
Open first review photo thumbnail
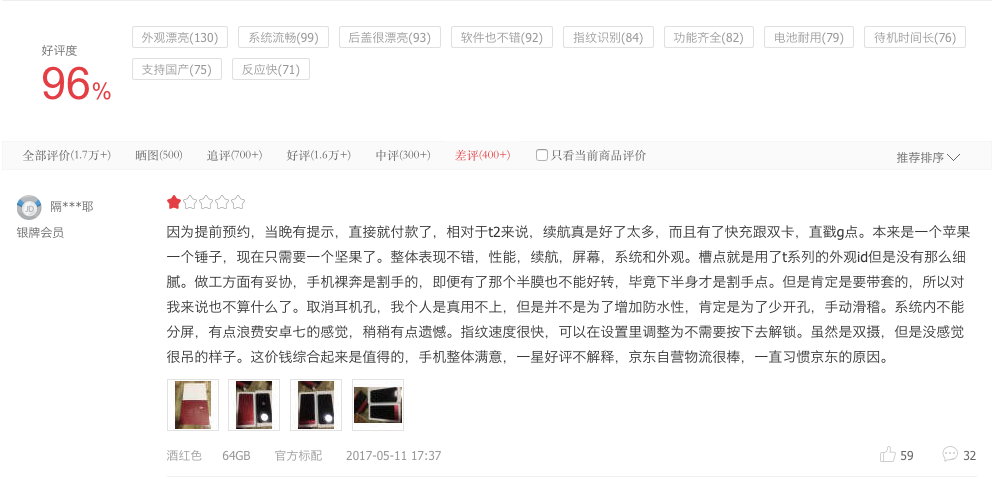pos(192,405)
